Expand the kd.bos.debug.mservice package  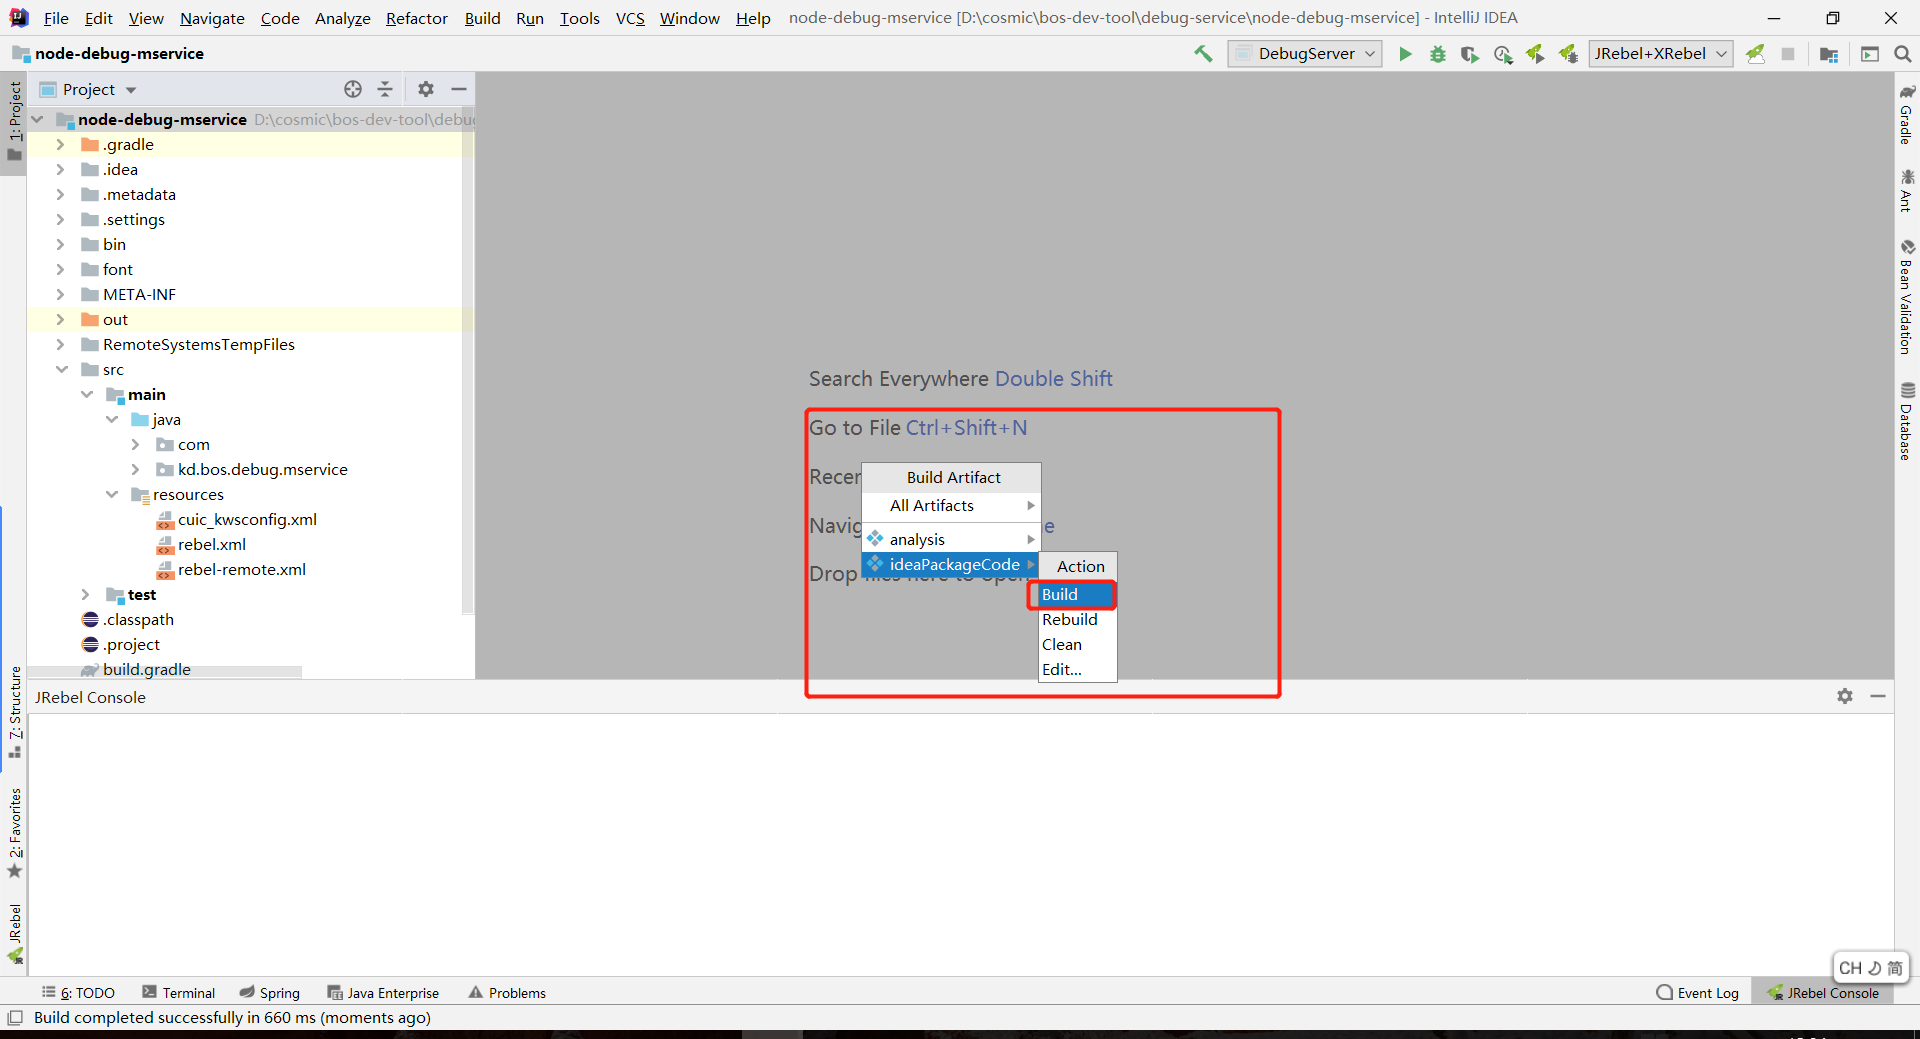[x=135, y=469]
